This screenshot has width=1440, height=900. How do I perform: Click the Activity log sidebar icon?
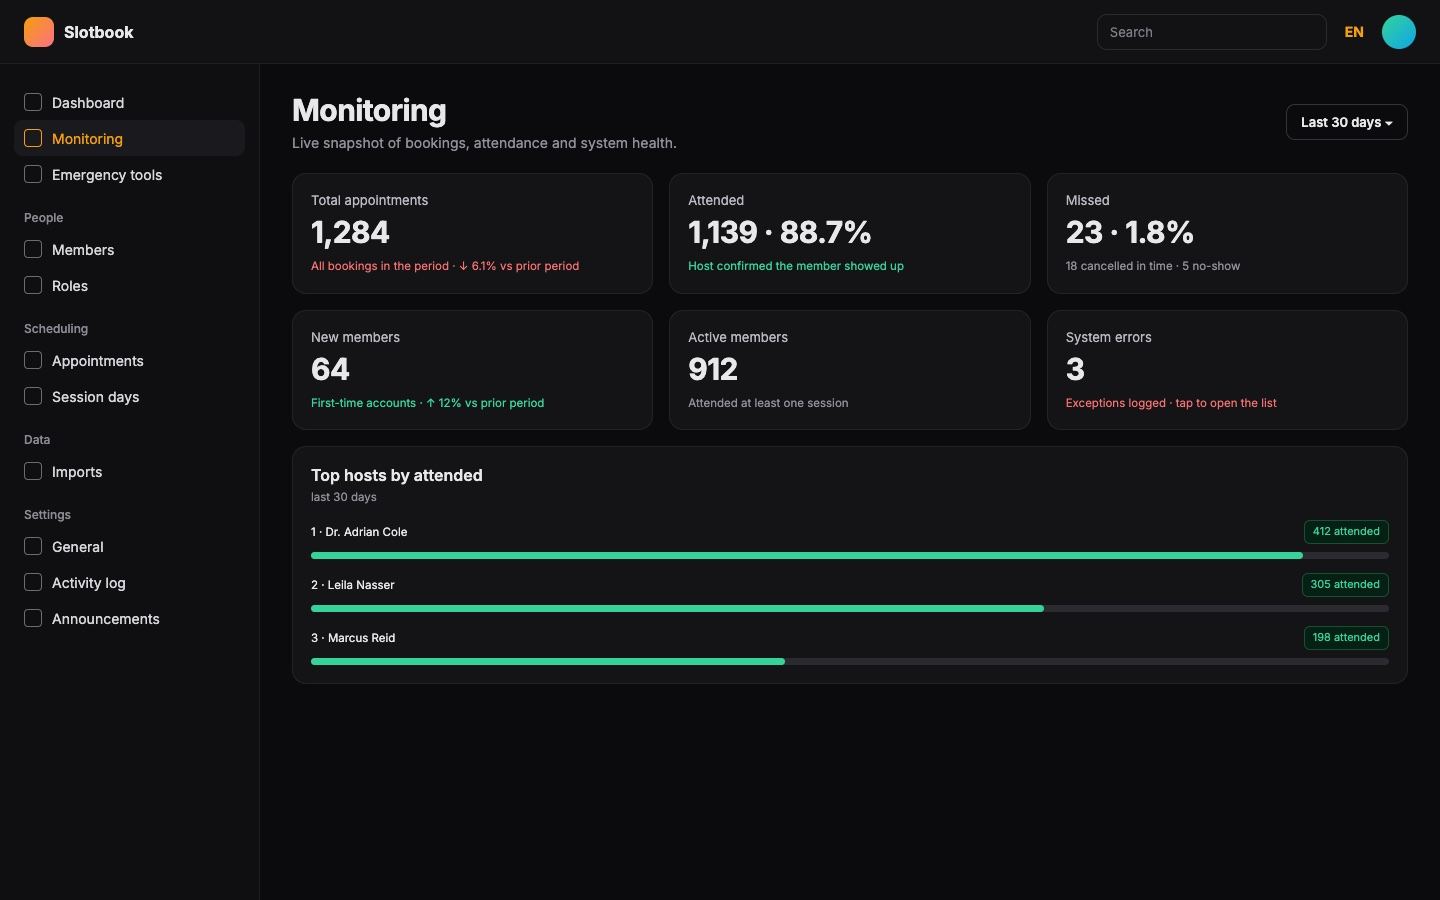tap(33, 582)
